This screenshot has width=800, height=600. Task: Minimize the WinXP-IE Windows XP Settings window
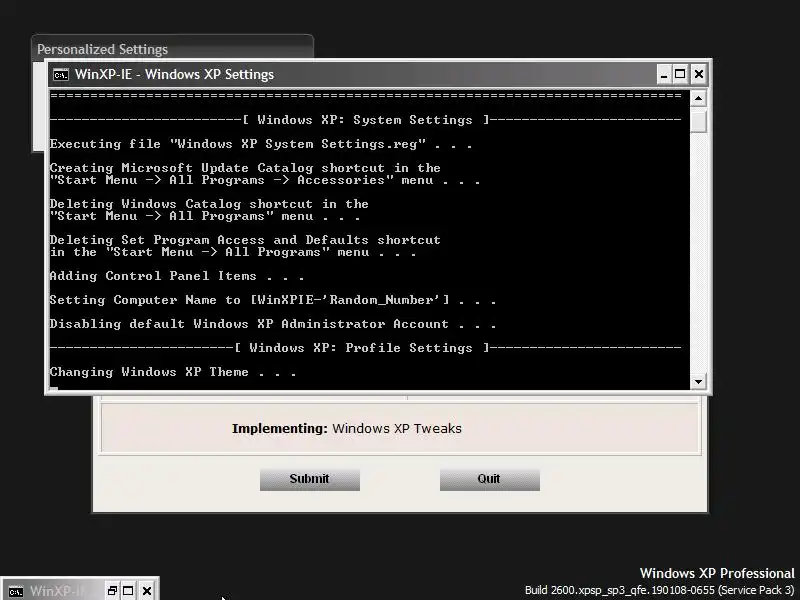click(664, 75)
